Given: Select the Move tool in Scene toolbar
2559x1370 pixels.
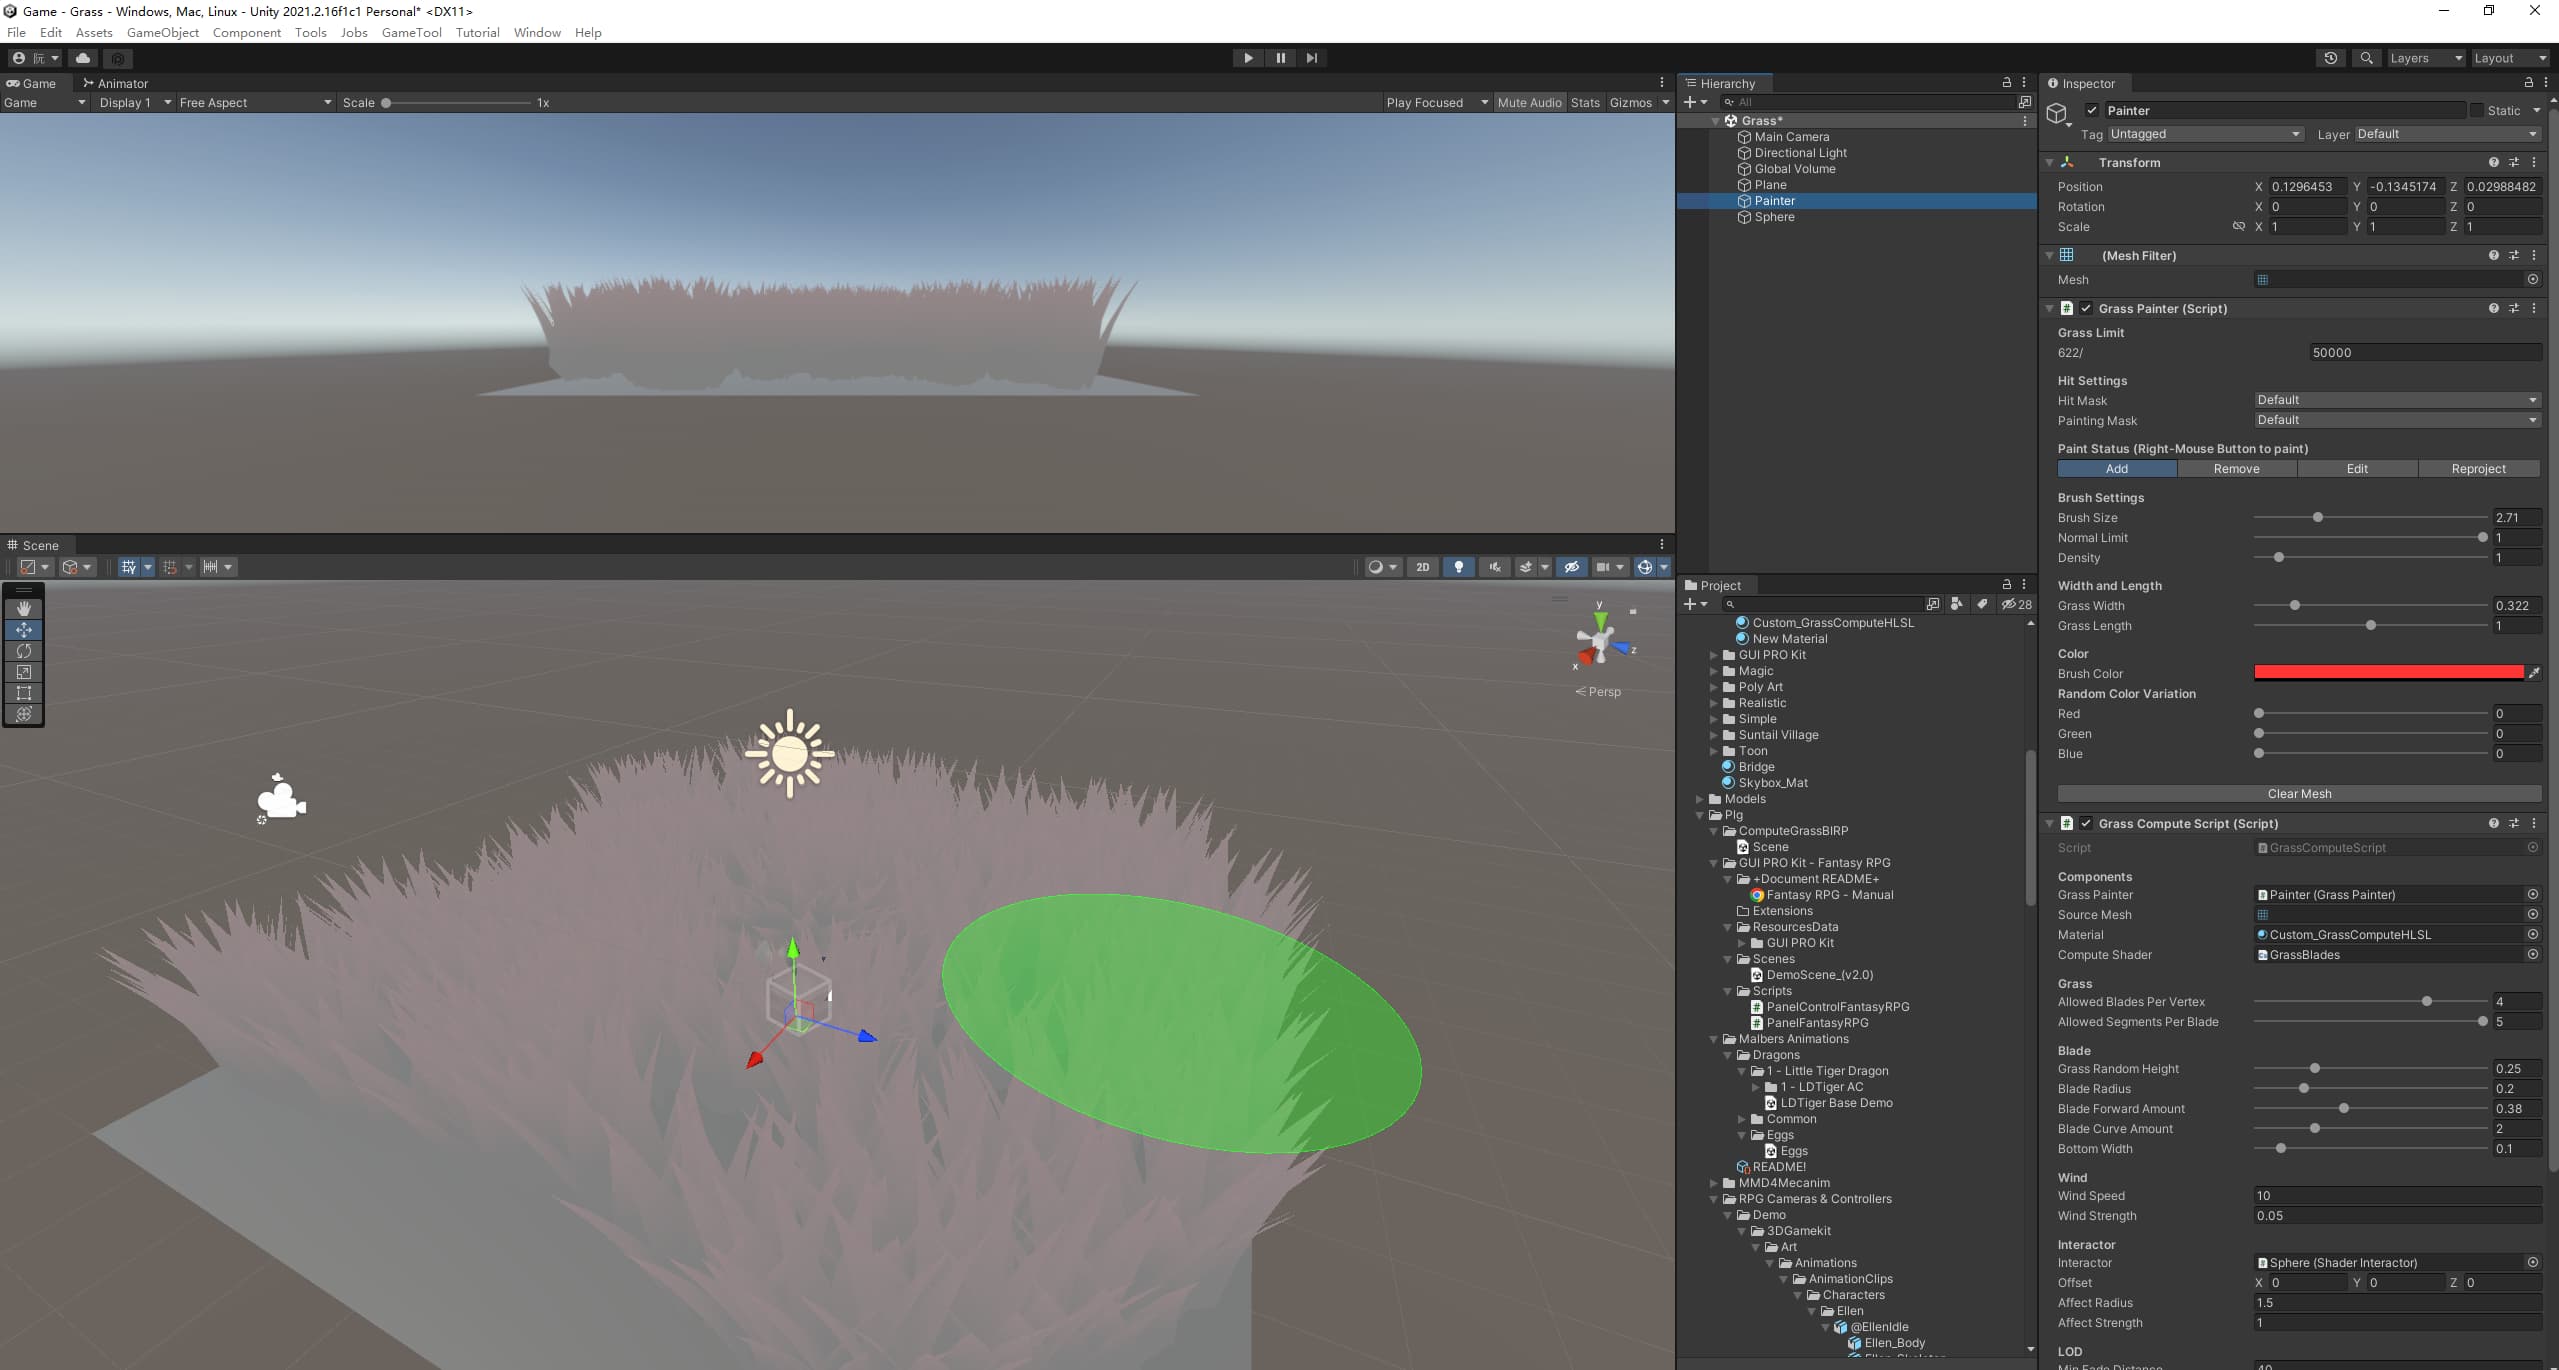Looking at the screenshot, I should [x=24, y=629].
